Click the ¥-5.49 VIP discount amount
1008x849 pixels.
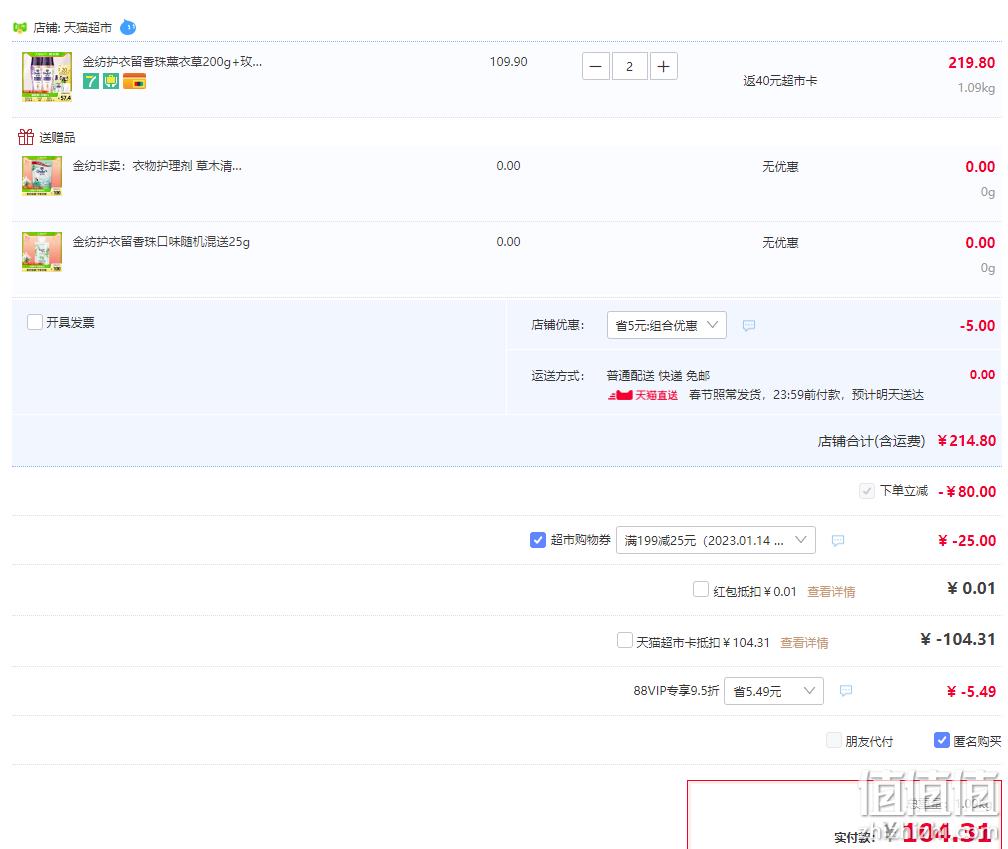[971, 692]
